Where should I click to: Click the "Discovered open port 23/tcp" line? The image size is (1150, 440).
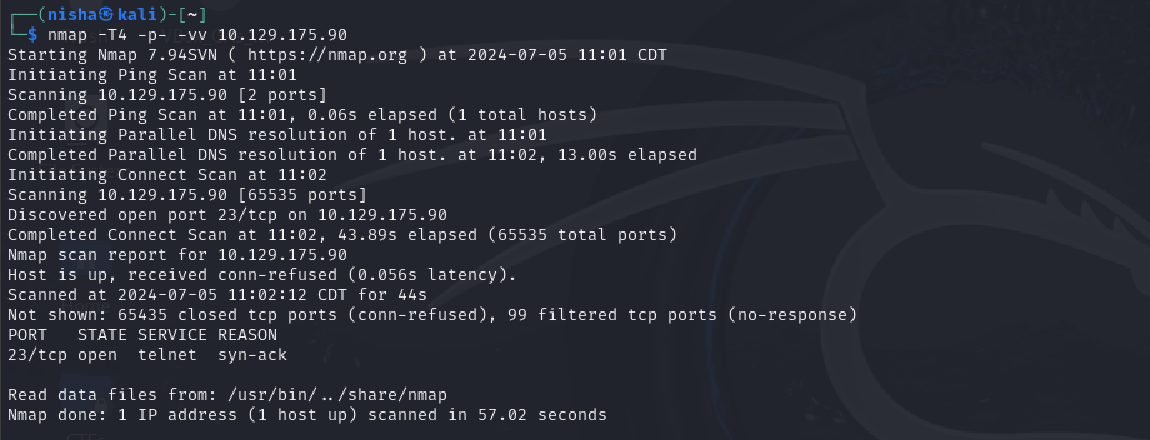click(227, 214)
